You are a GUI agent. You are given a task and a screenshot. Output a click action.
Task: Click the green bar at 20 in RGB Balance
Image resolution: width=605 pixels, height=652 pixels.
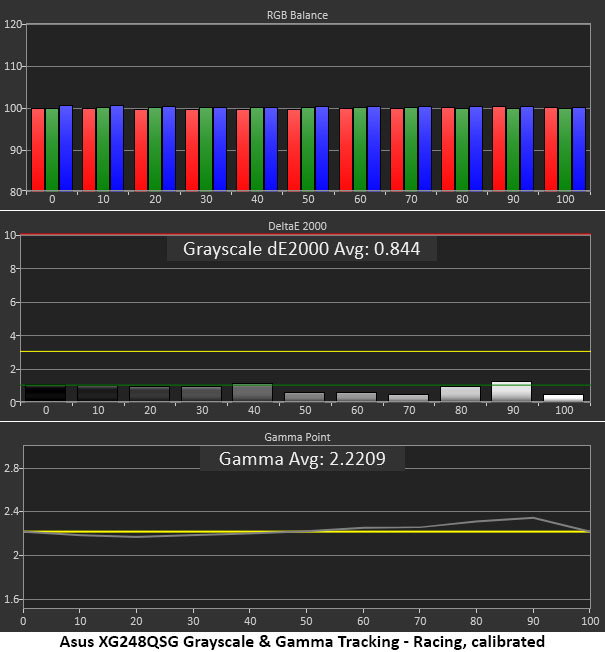155,149
